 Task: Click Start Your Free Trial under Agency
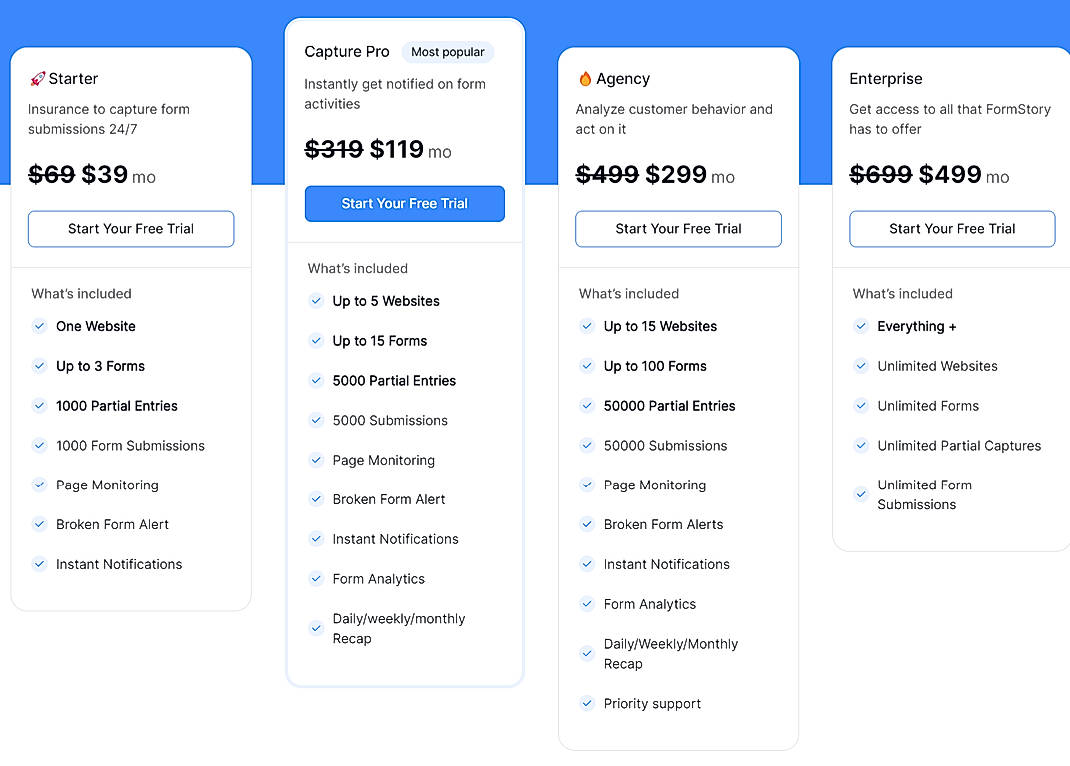(678, 229)
